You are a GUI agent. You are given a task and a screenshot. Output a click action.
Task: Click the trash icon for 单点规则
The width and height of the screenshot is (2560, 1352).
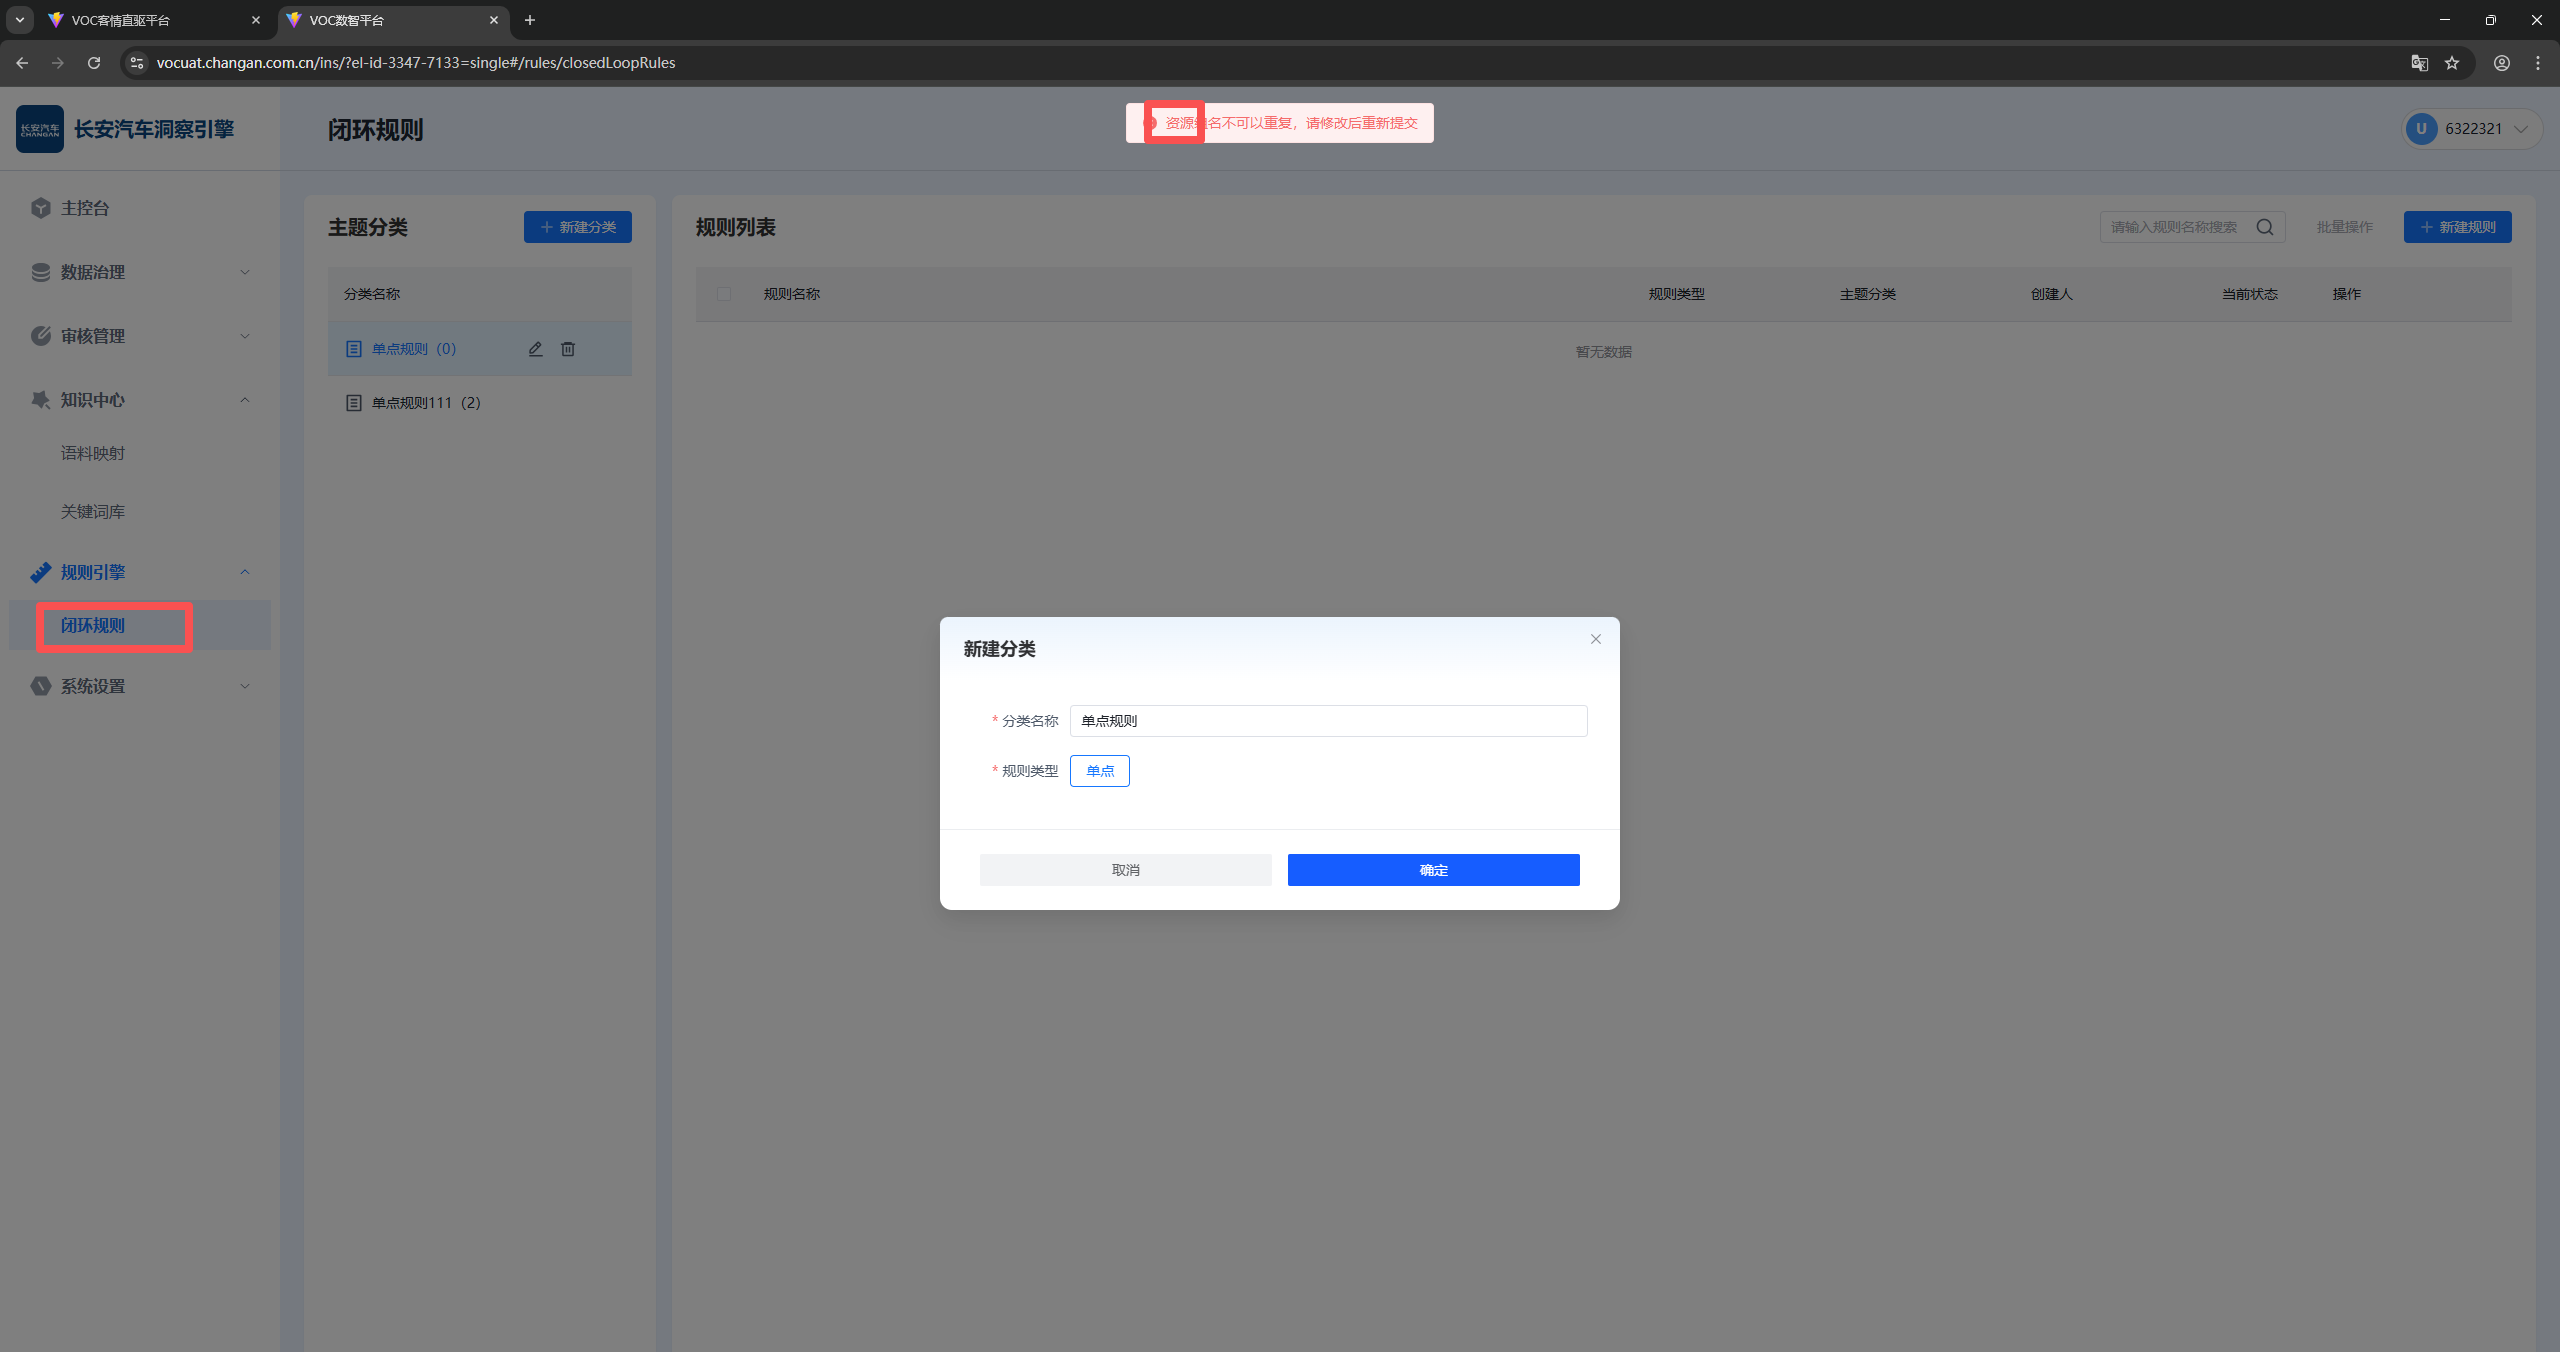568,349
